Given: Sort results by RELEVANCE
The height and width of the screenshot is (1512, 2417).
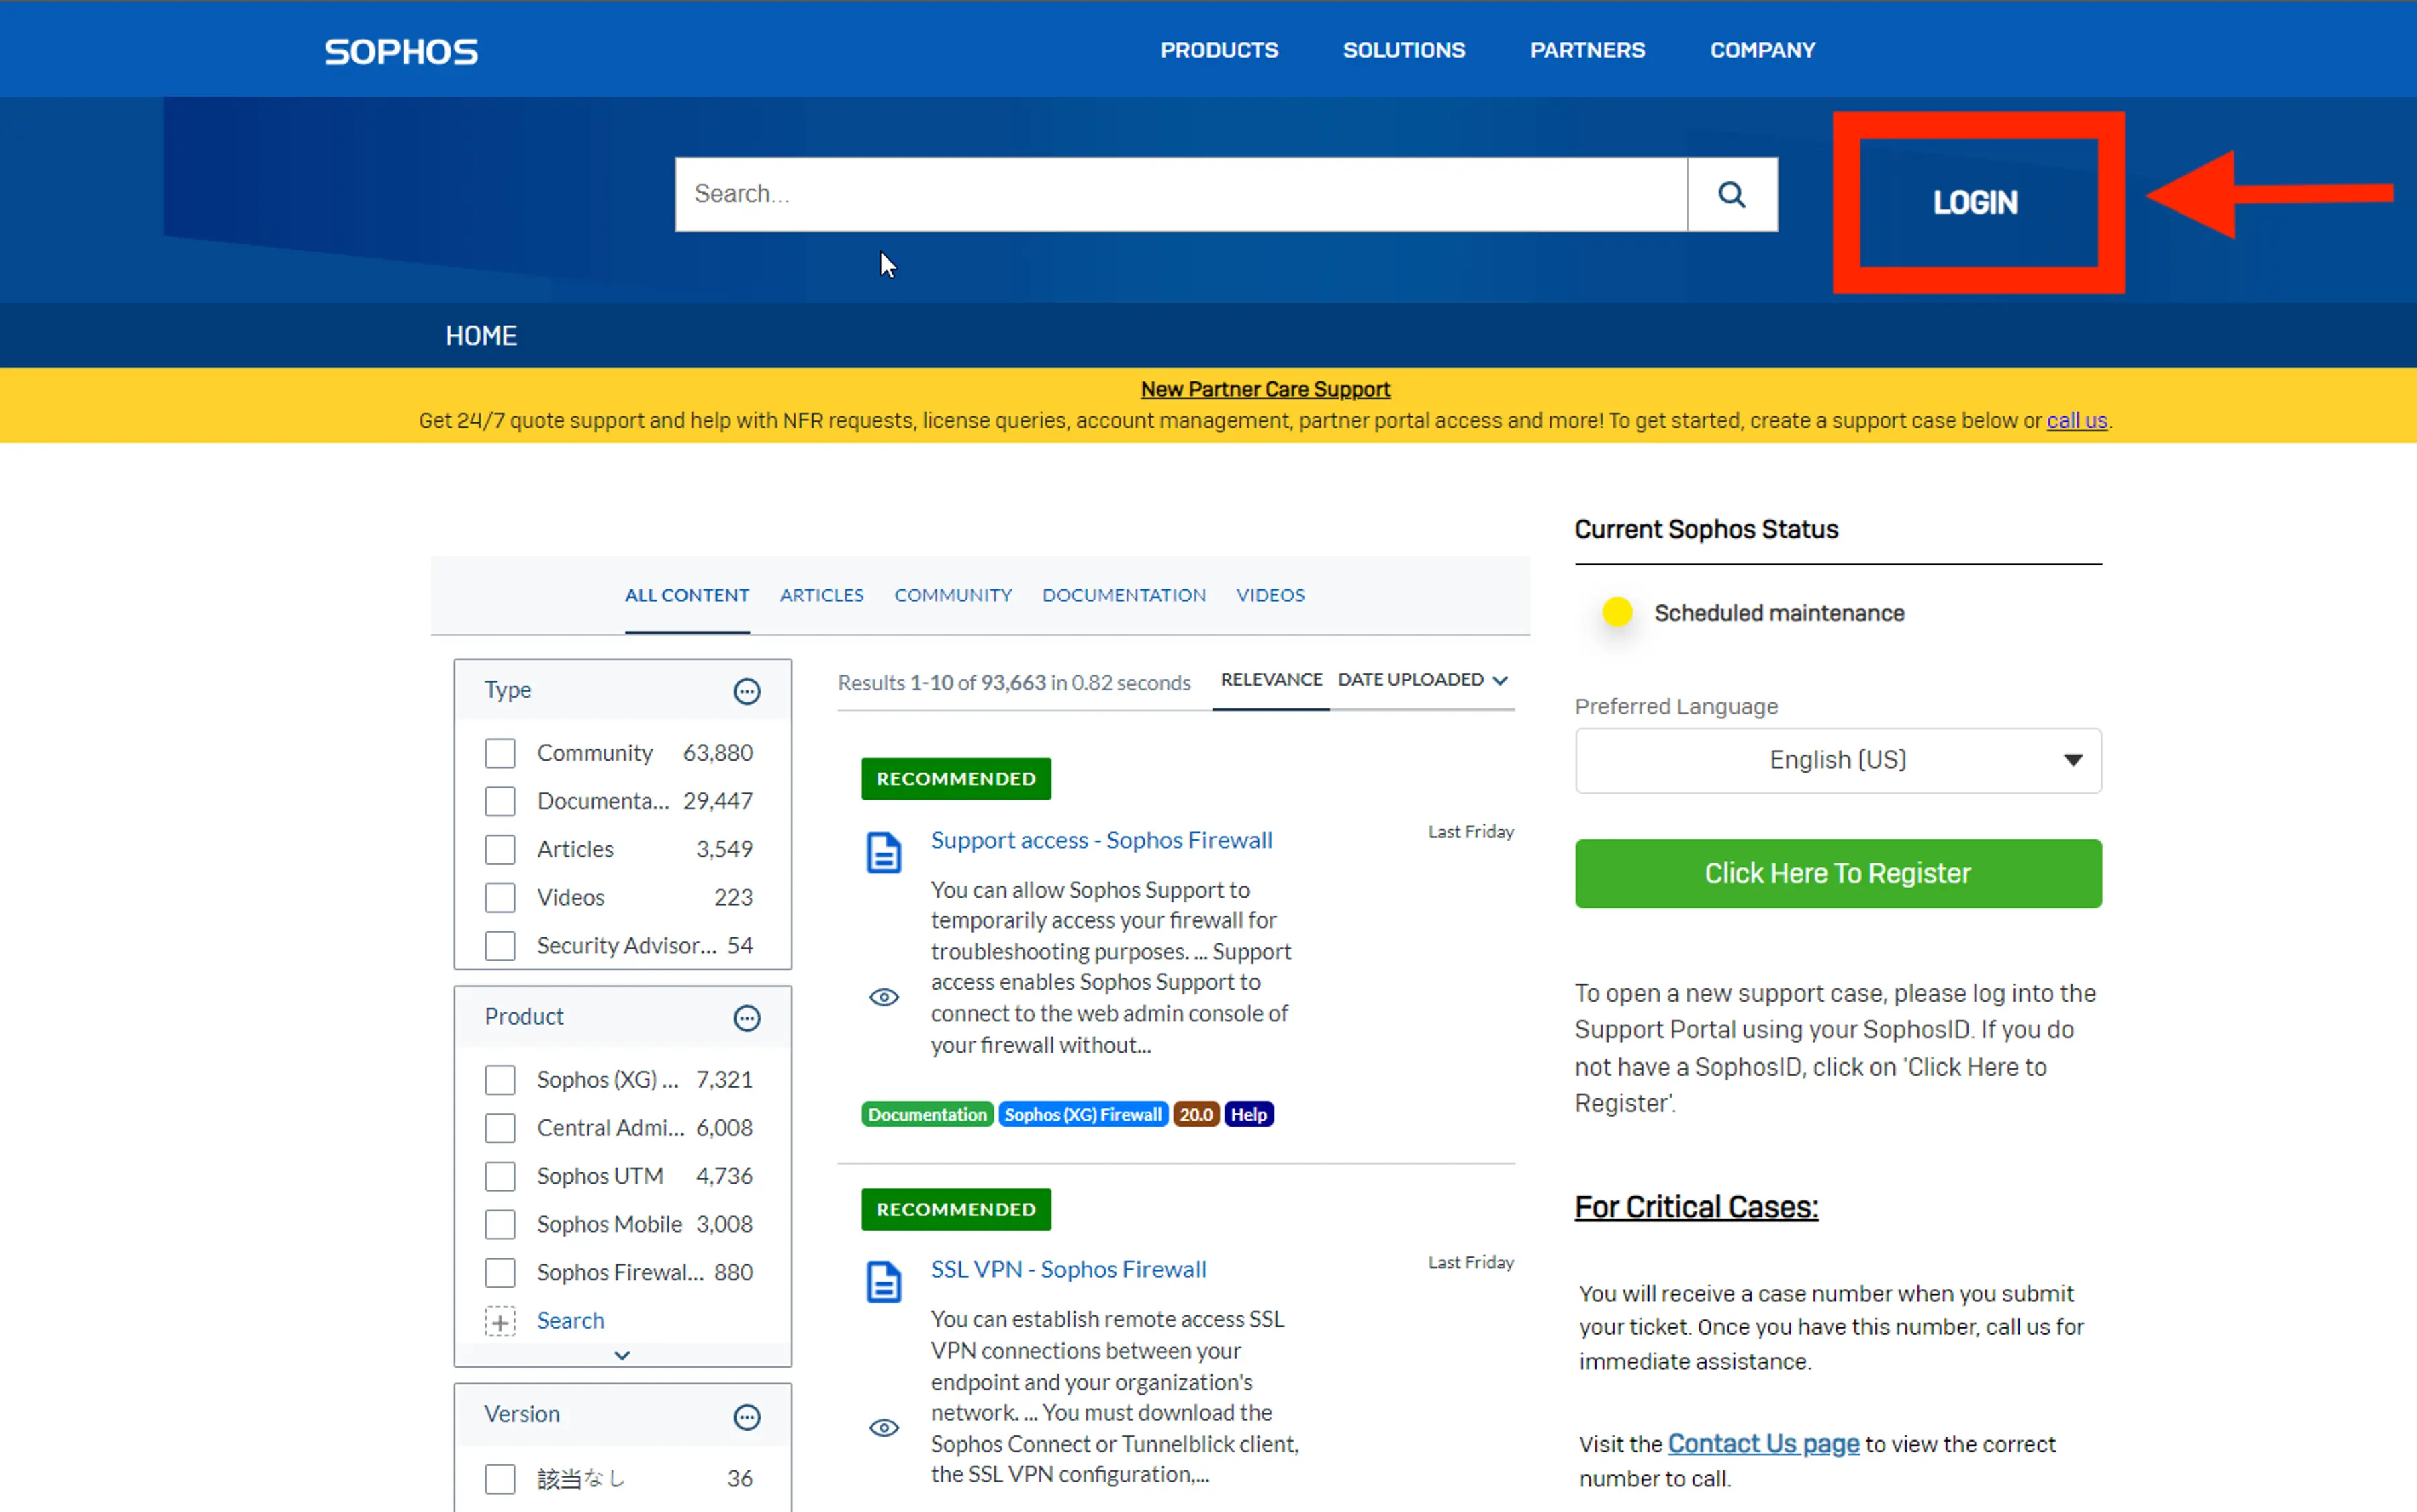Looking at the screenshot, I should pyautogui.click(x=1271, y=680).
